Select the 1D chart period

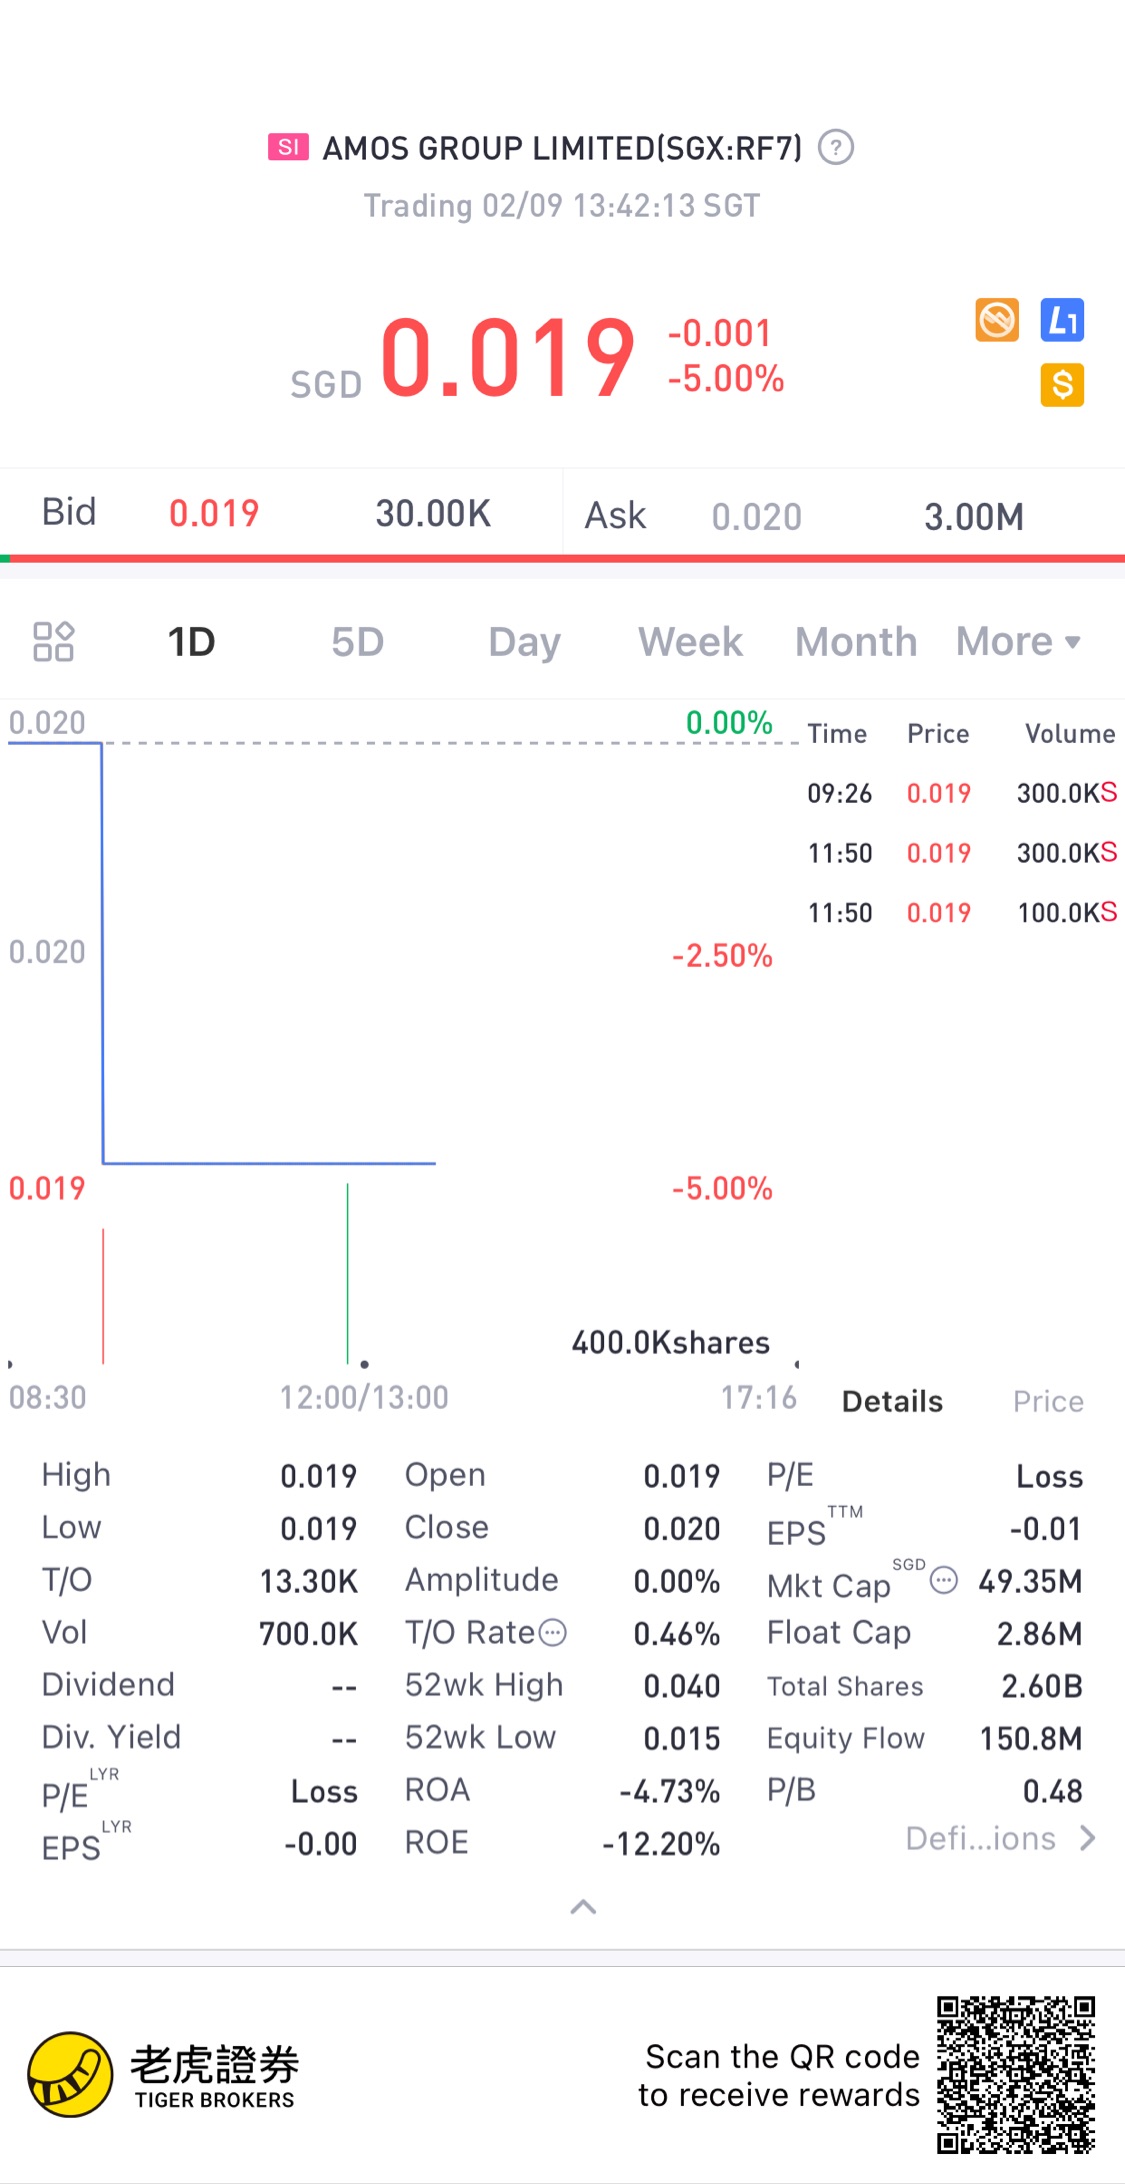coord(191,642)
